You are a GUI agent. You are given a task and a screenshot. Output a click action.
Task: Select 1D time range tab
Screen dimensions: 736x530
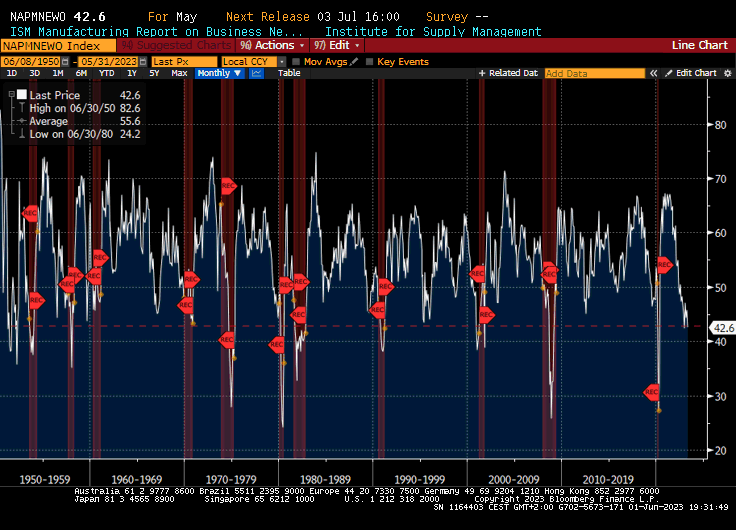(x=12, y=73)
